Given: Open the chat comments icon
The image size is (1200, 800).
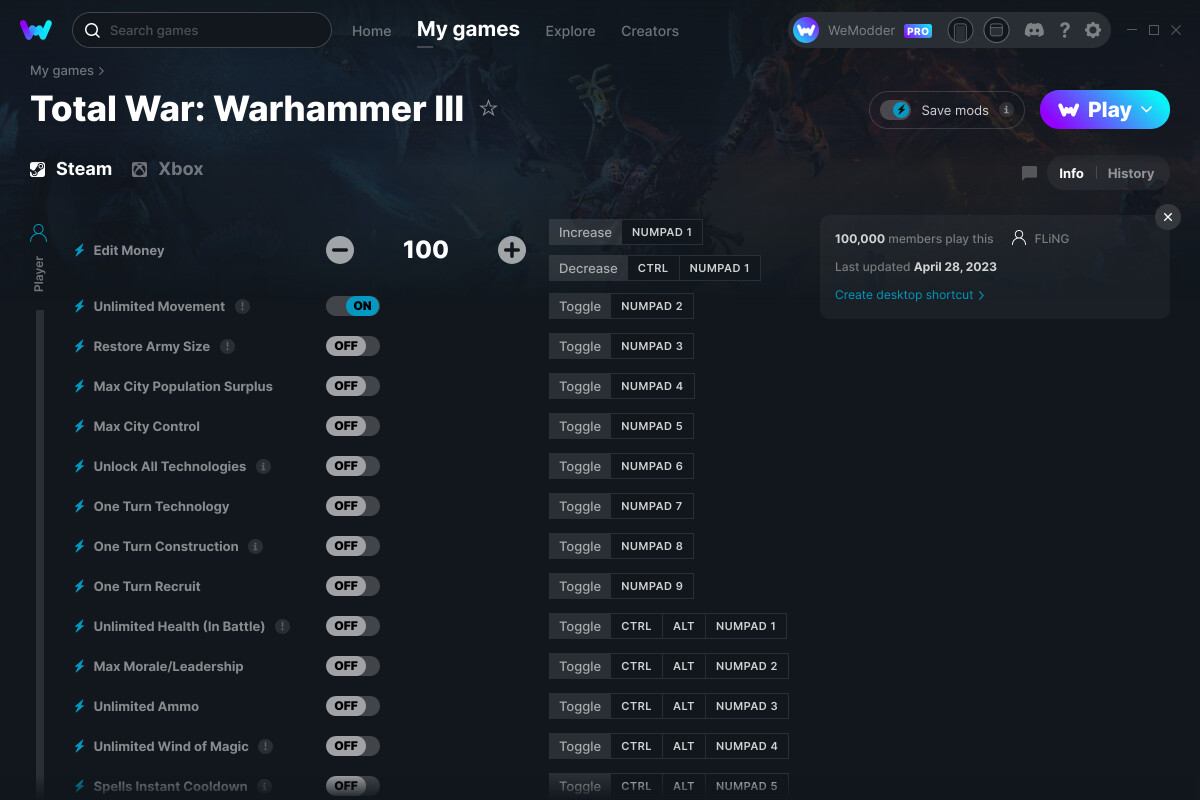Looking at the screenshot, I should tap(1029, 173).
